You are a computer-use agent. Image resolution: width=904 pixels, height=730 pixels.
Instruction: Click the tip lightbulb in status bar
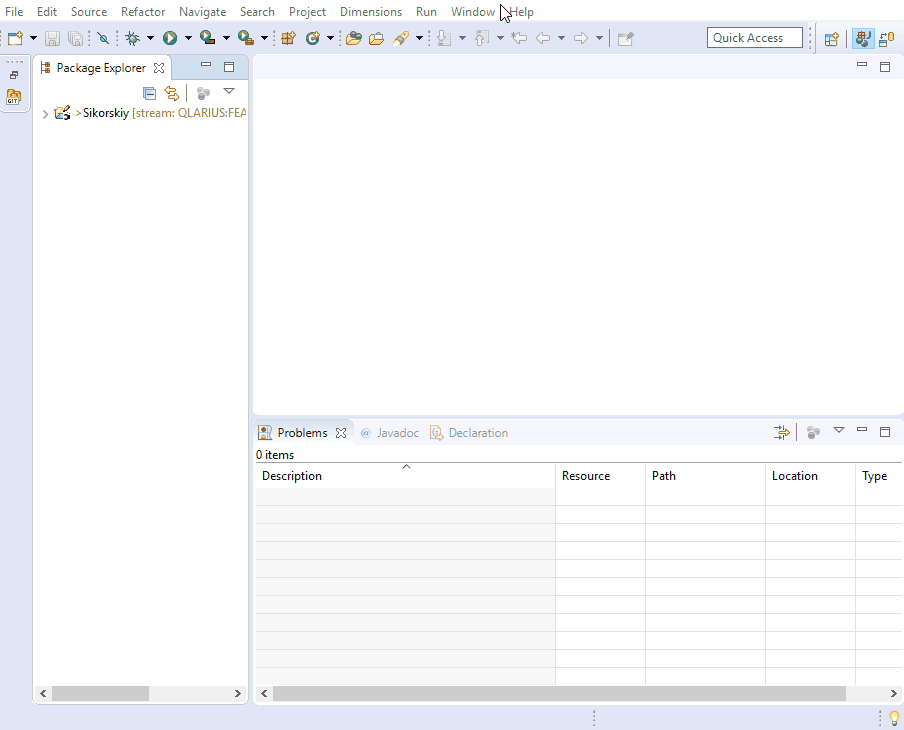pos(894,717)
